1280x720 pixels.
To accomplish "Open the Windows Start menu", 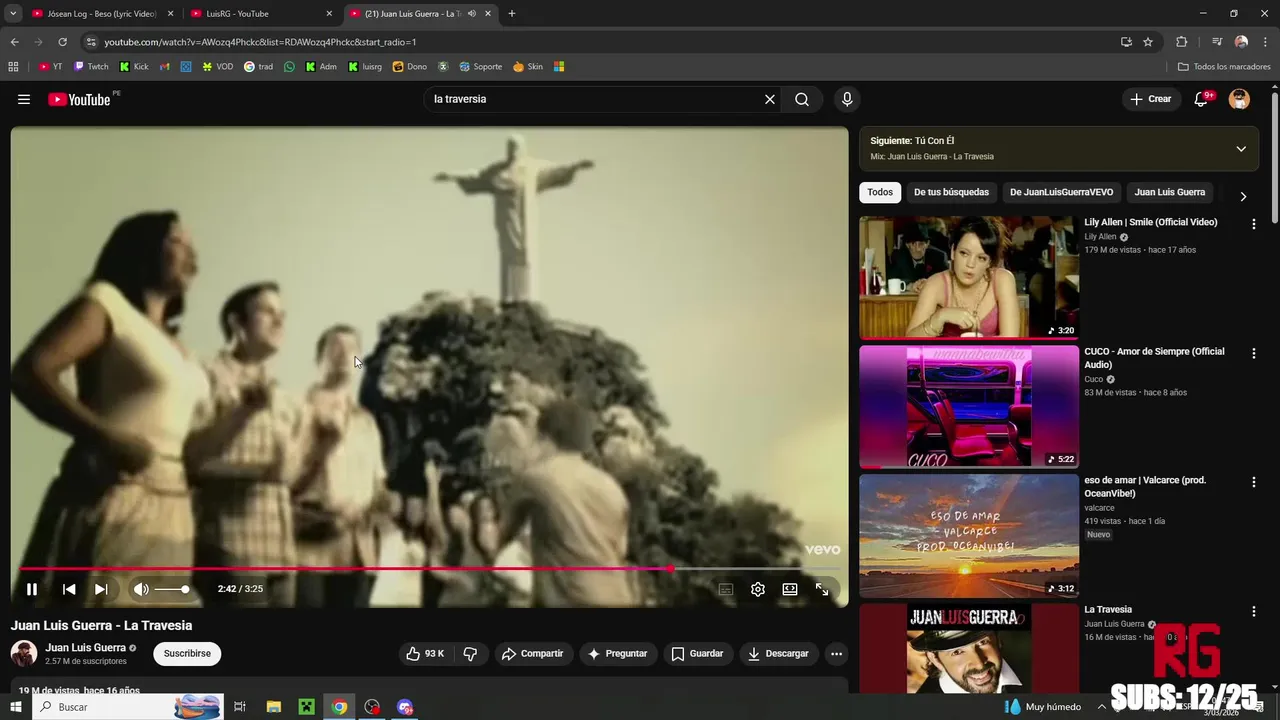I will pyautogui.click(x=15, y=707).
